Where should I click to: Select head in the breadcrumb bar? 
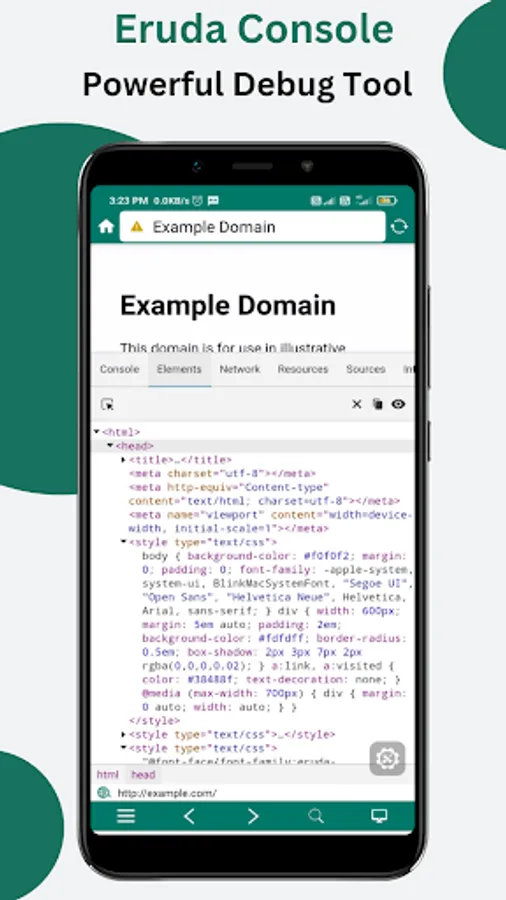[143, 775]
